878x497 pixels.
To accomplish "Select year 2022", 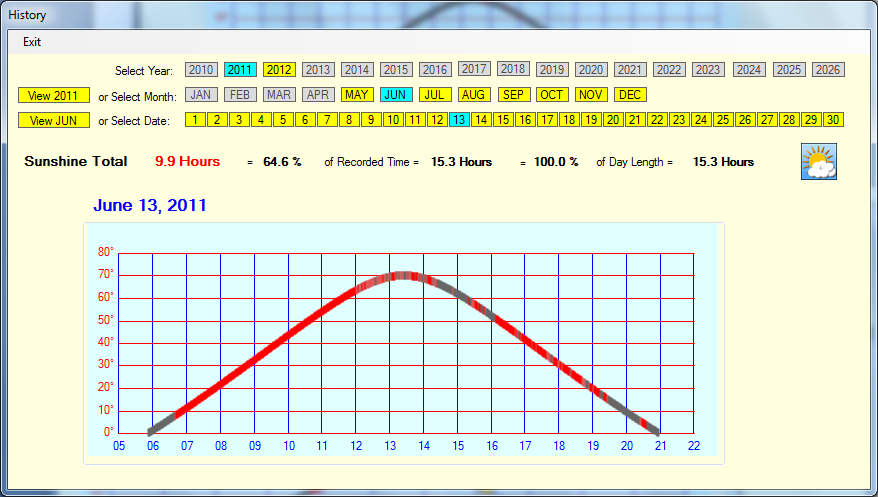I will tap(669, 70).
